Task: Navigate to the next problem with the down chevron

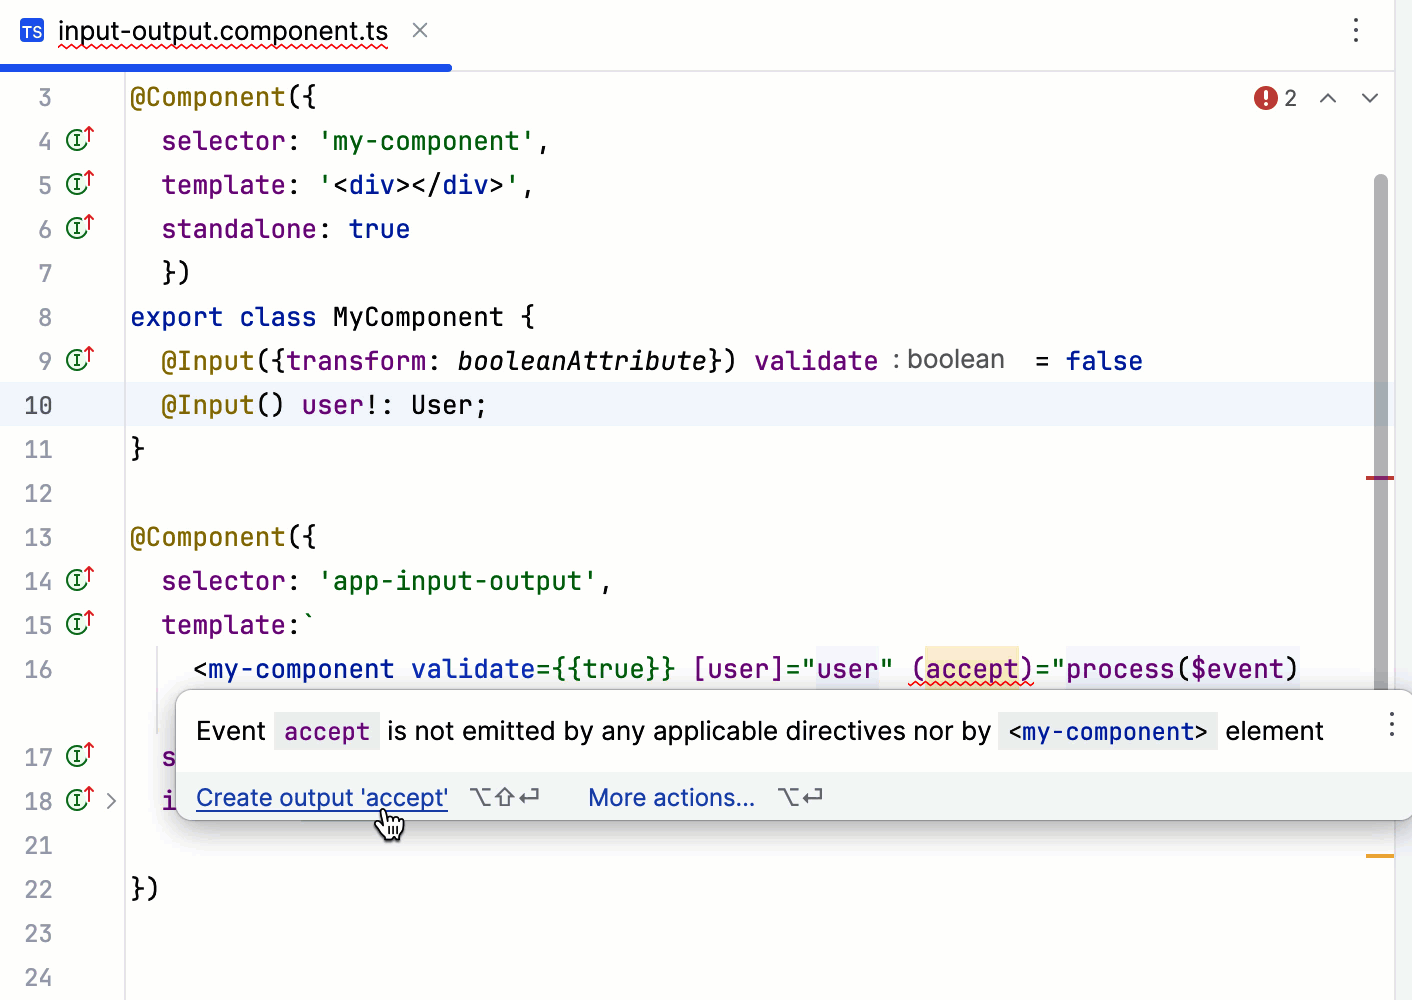Action: click(x=1369, y=97)
